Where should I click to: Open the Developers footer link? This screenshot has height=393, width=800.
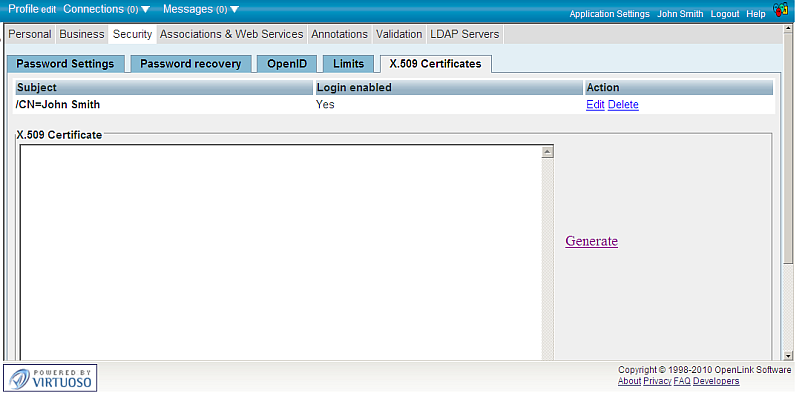716,381
